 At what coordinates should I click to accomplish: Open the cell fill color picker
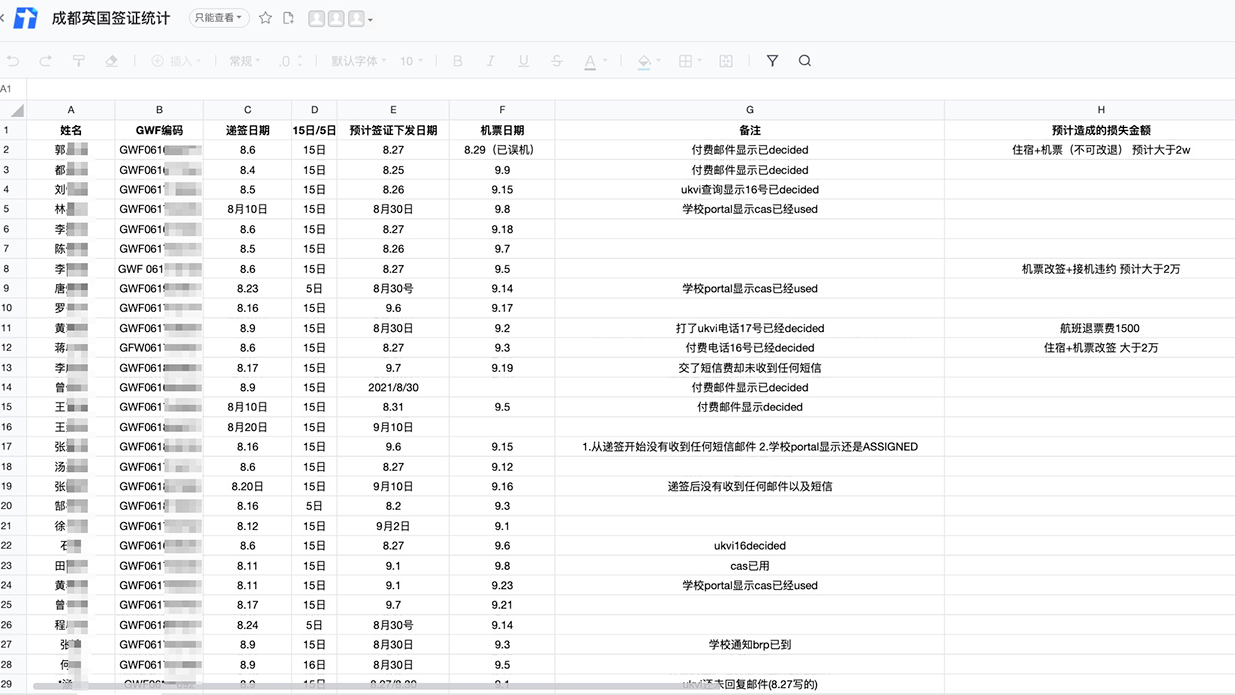pyautogui.click(x=644, y=61)
